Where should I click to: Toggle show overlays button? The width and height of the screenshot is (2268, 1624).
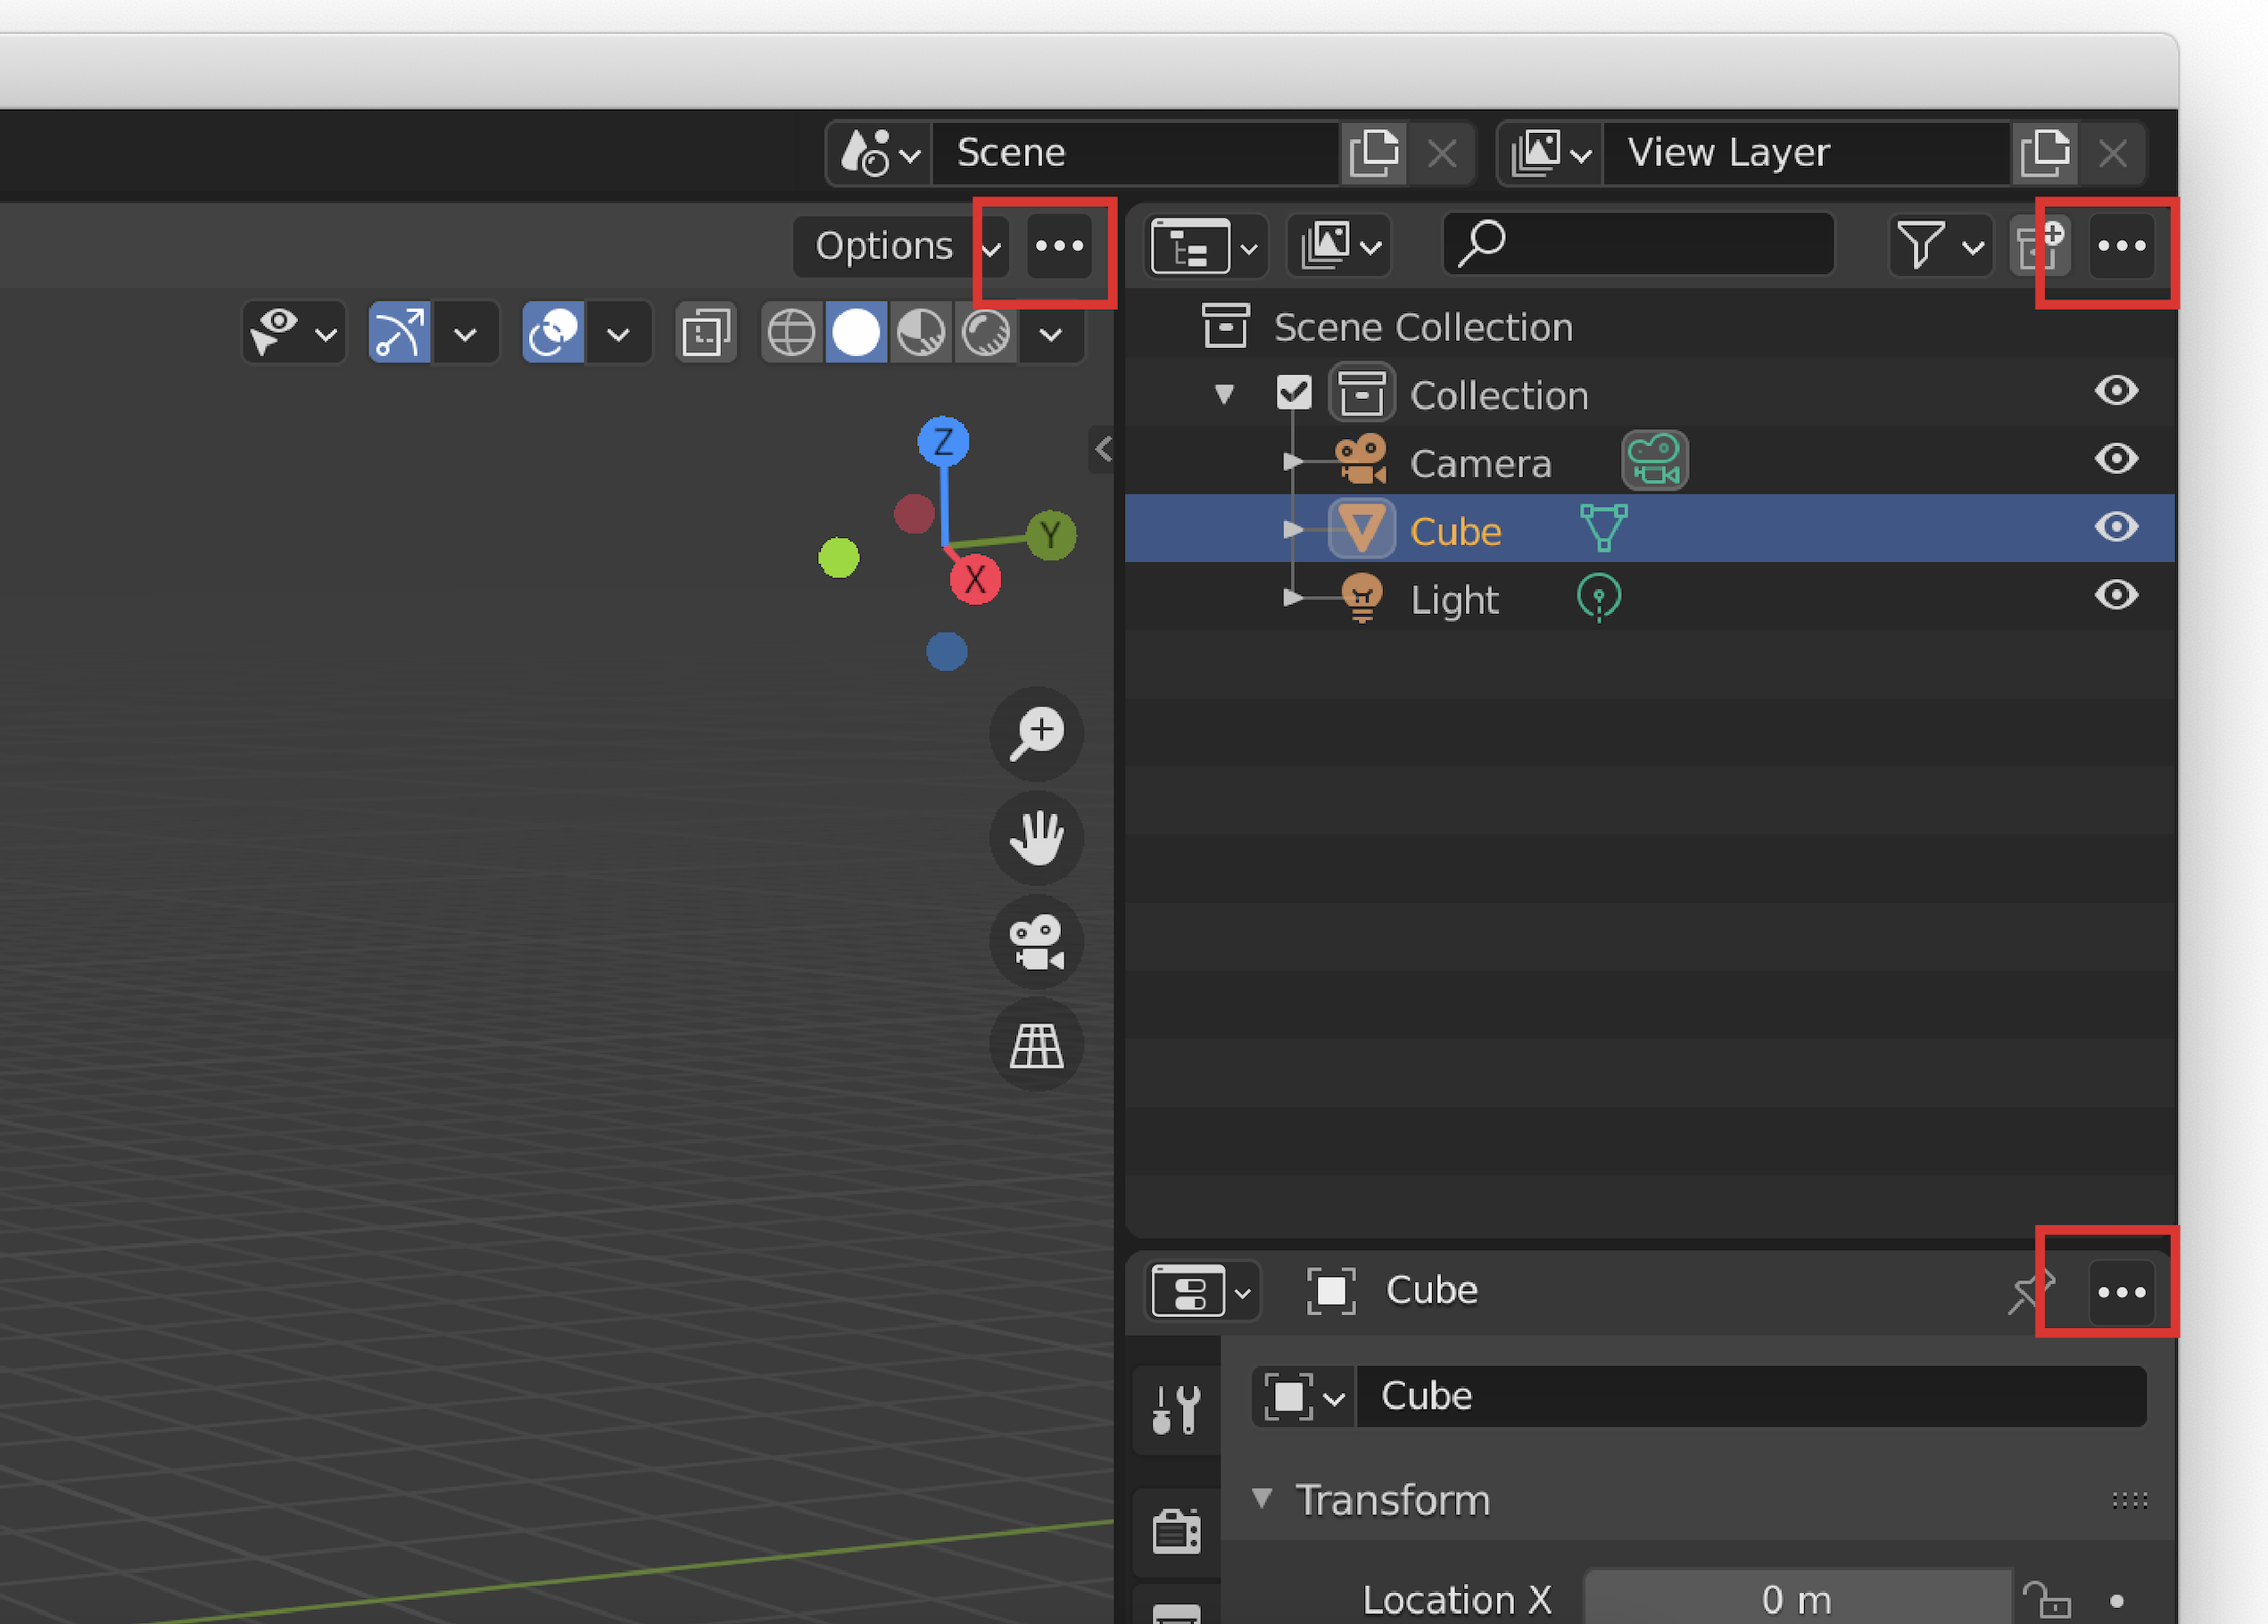coord(553,333)
